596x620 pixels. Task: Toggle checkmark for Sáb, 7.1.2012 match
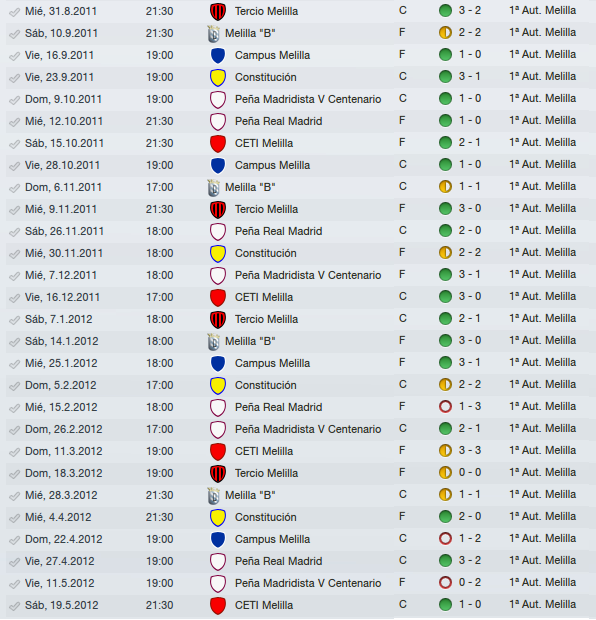point(15,320)
